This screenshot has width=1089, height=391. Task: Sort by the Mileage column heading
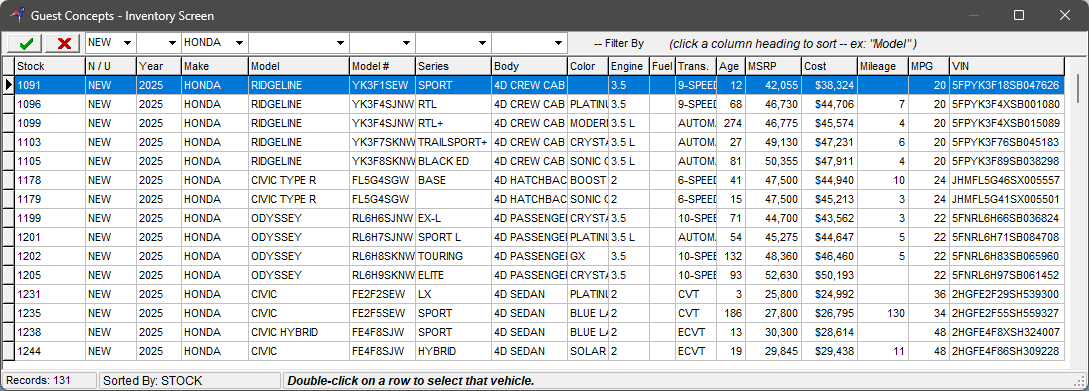coord(883,66)
